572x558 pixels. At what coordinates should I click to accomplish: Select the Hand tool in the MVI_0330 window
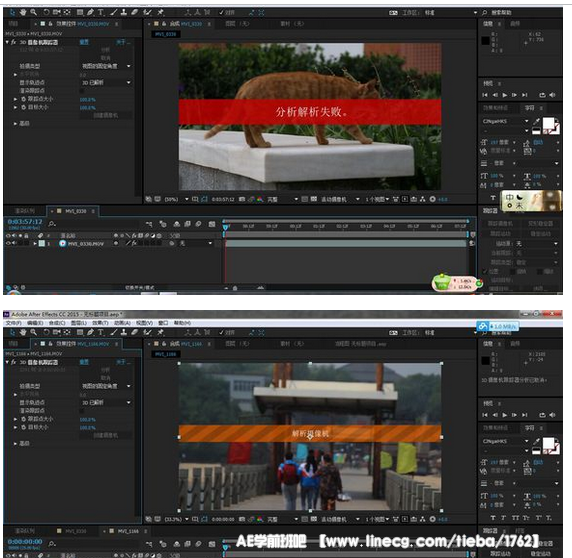point(23,12)
